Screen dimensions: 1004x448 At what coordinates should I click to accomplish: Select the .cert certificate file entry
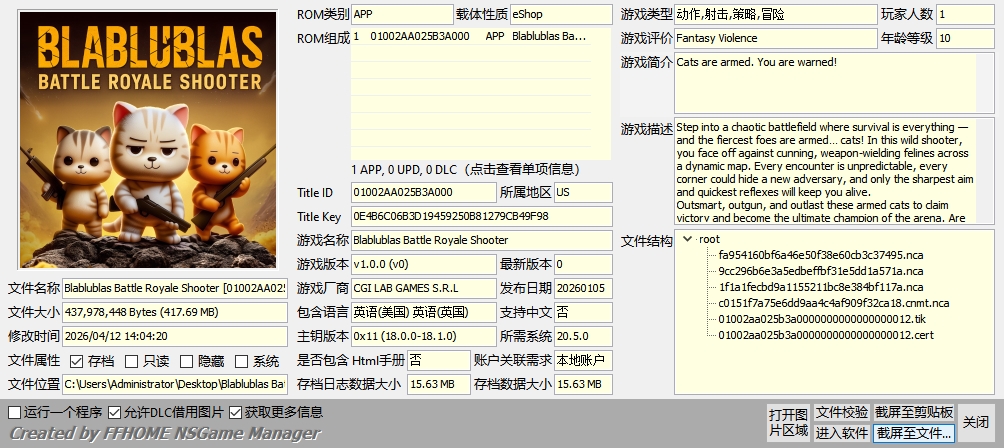click(x=825, y=335)
